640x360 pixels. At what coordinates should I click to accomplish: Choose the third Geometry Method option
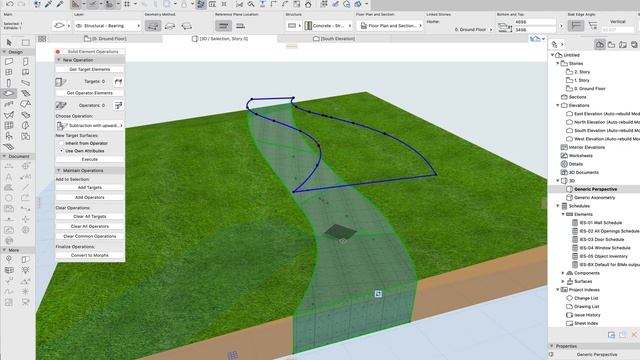pos(187,26)
